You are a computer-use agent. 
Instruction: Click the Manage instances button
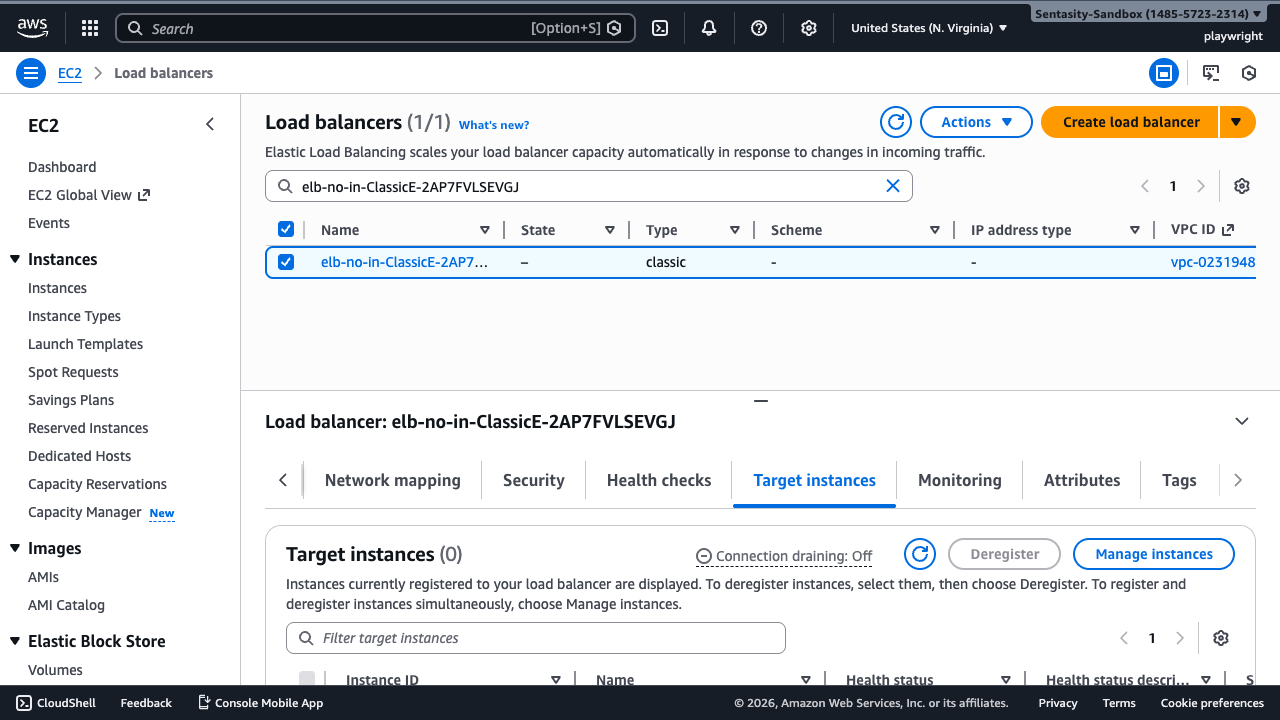pyautogui.click(x=1153, y=554)
